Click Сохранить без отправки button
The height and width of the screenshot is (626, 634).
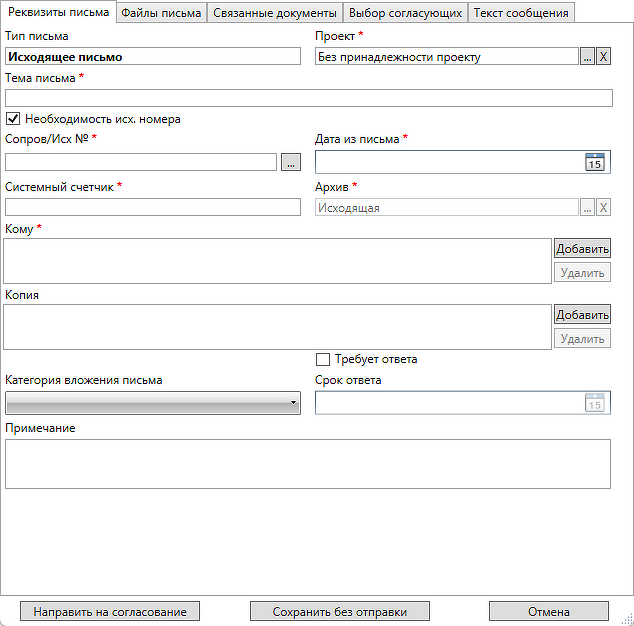click(x=339, y=611)
